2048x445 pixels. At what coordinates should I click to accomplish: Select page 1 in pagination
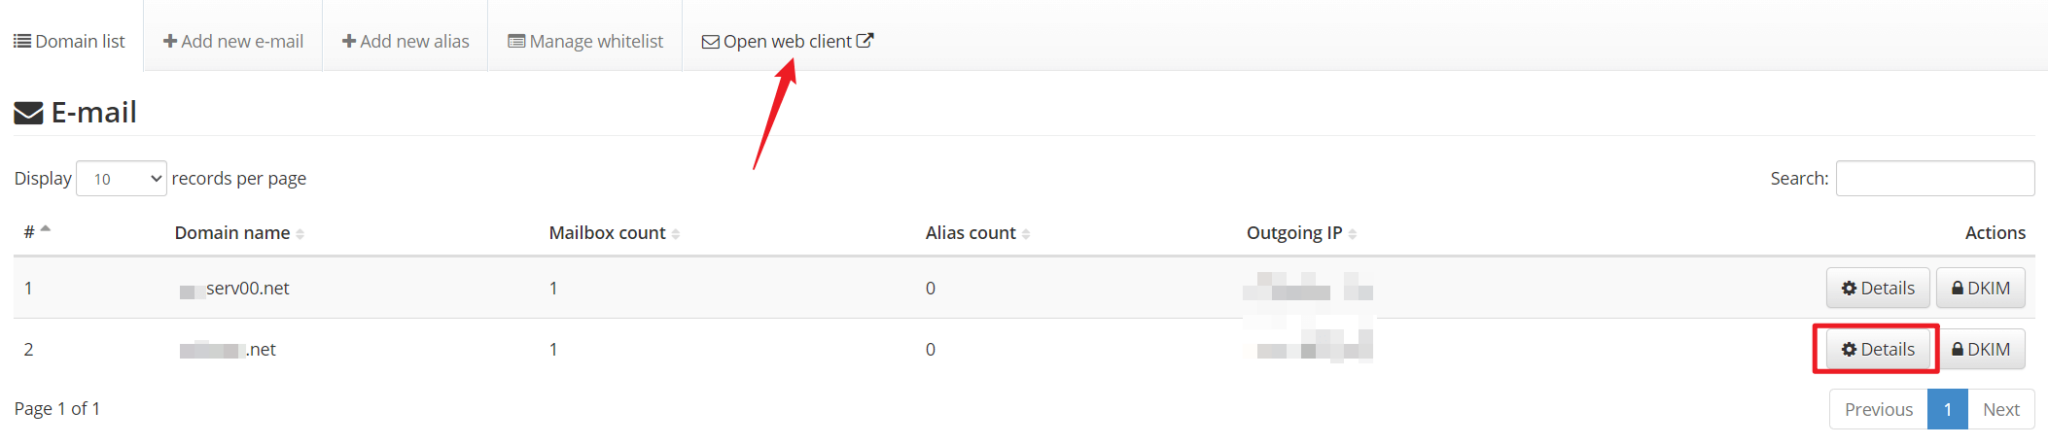click(x=1947, y=409)
